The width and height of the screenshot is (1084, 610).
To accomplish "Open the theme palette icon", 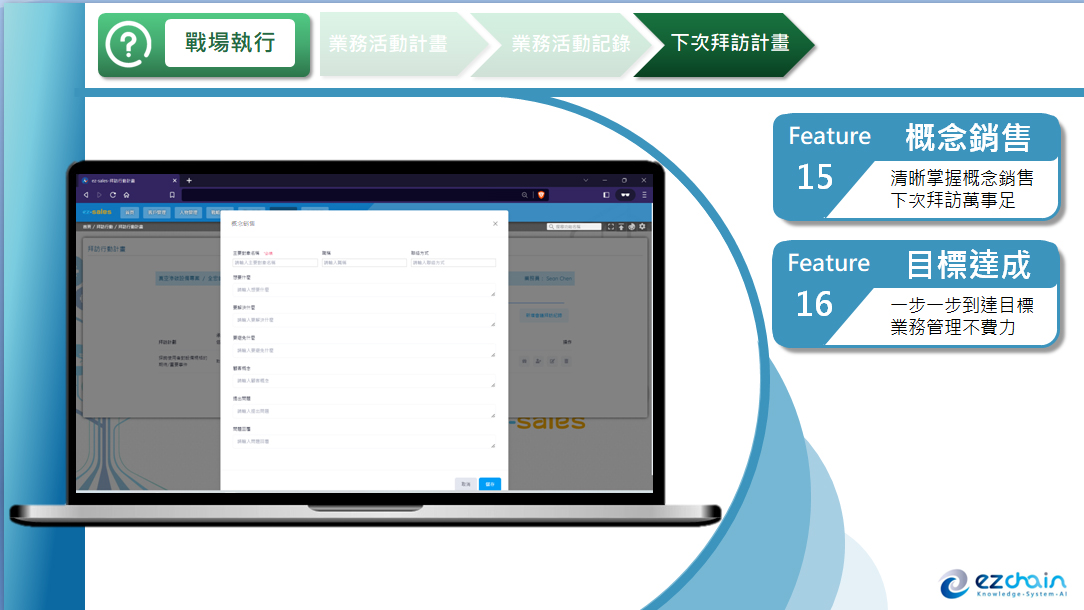I will pyautogui.click(x=632, y=227).
